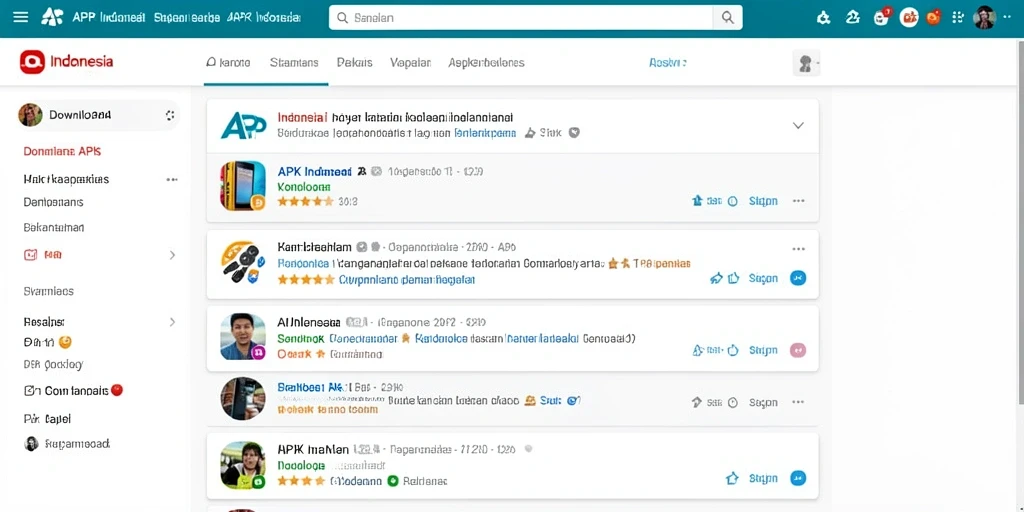Screen dimensions: 1024x512
Task: Switch to the Vapalar tab
Action: coord(410,63)
